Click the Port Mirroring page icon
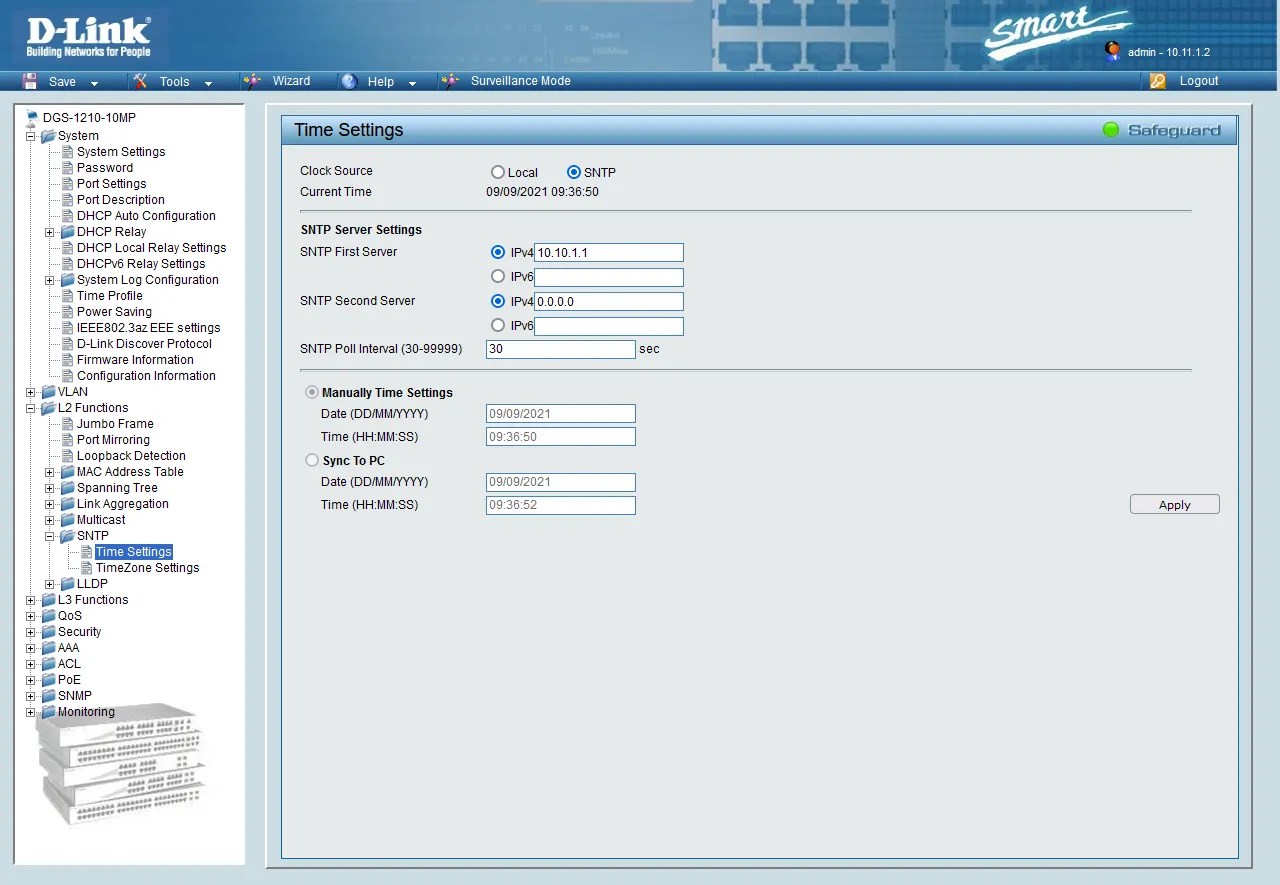Image resolution: width=1280 pixels, height=885 pixels. coord(68,440)
